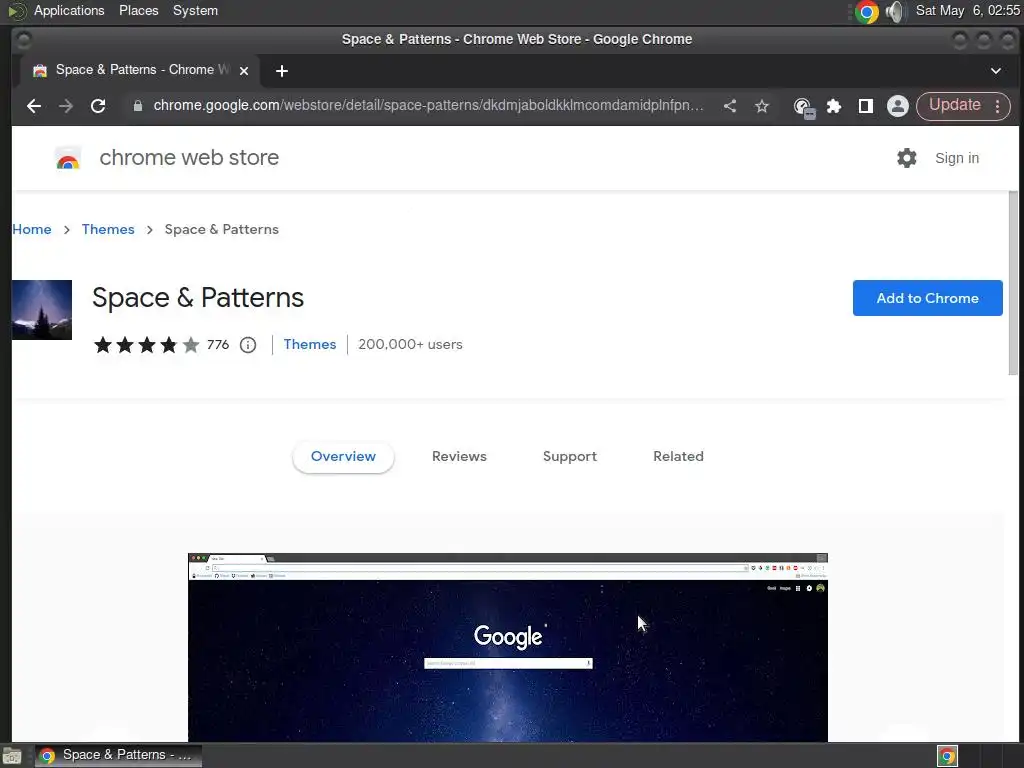Toggle the side panel icon
The width and height of the screenshot is (1024, 768).
(866, 106)
